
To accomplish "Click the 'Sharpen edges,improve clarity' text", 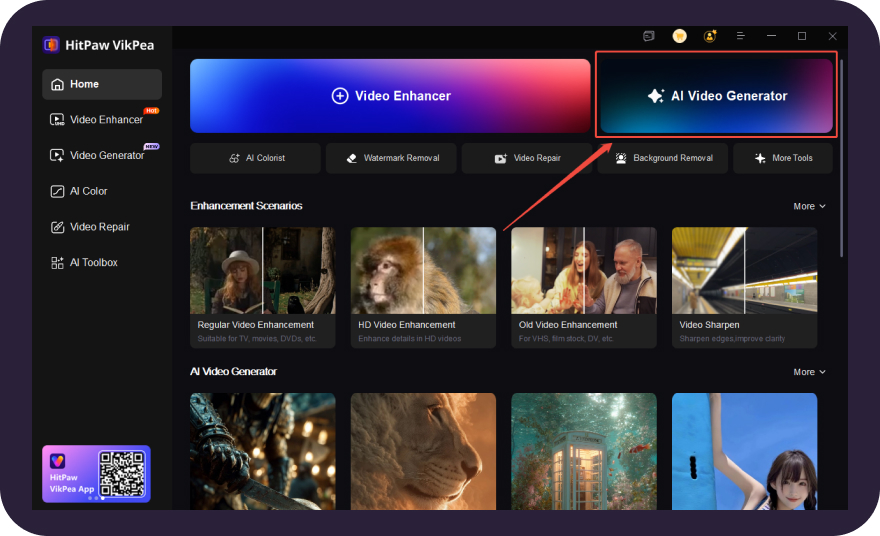I will click(x=732, y=339).
